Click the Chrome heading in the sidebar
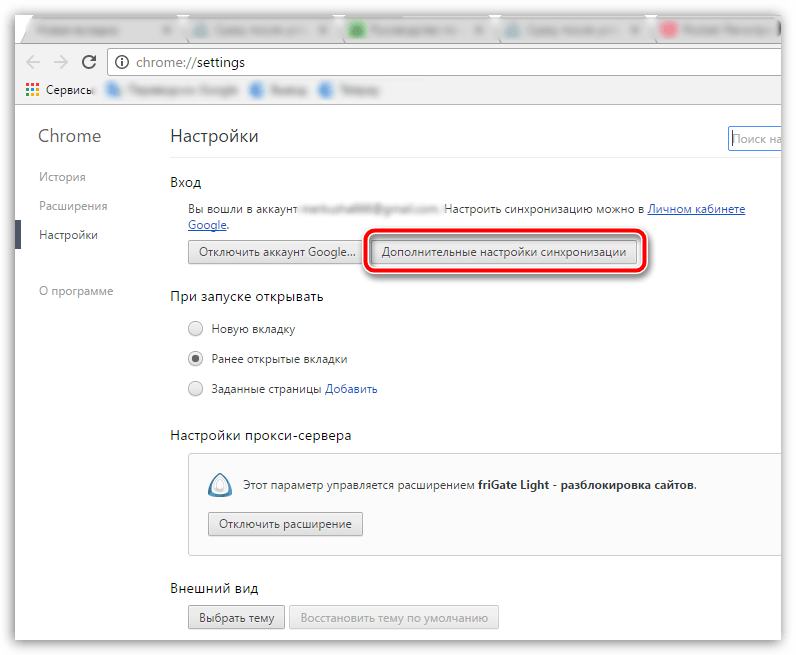This screenshot has width=796, height=655. coord(70,136)
